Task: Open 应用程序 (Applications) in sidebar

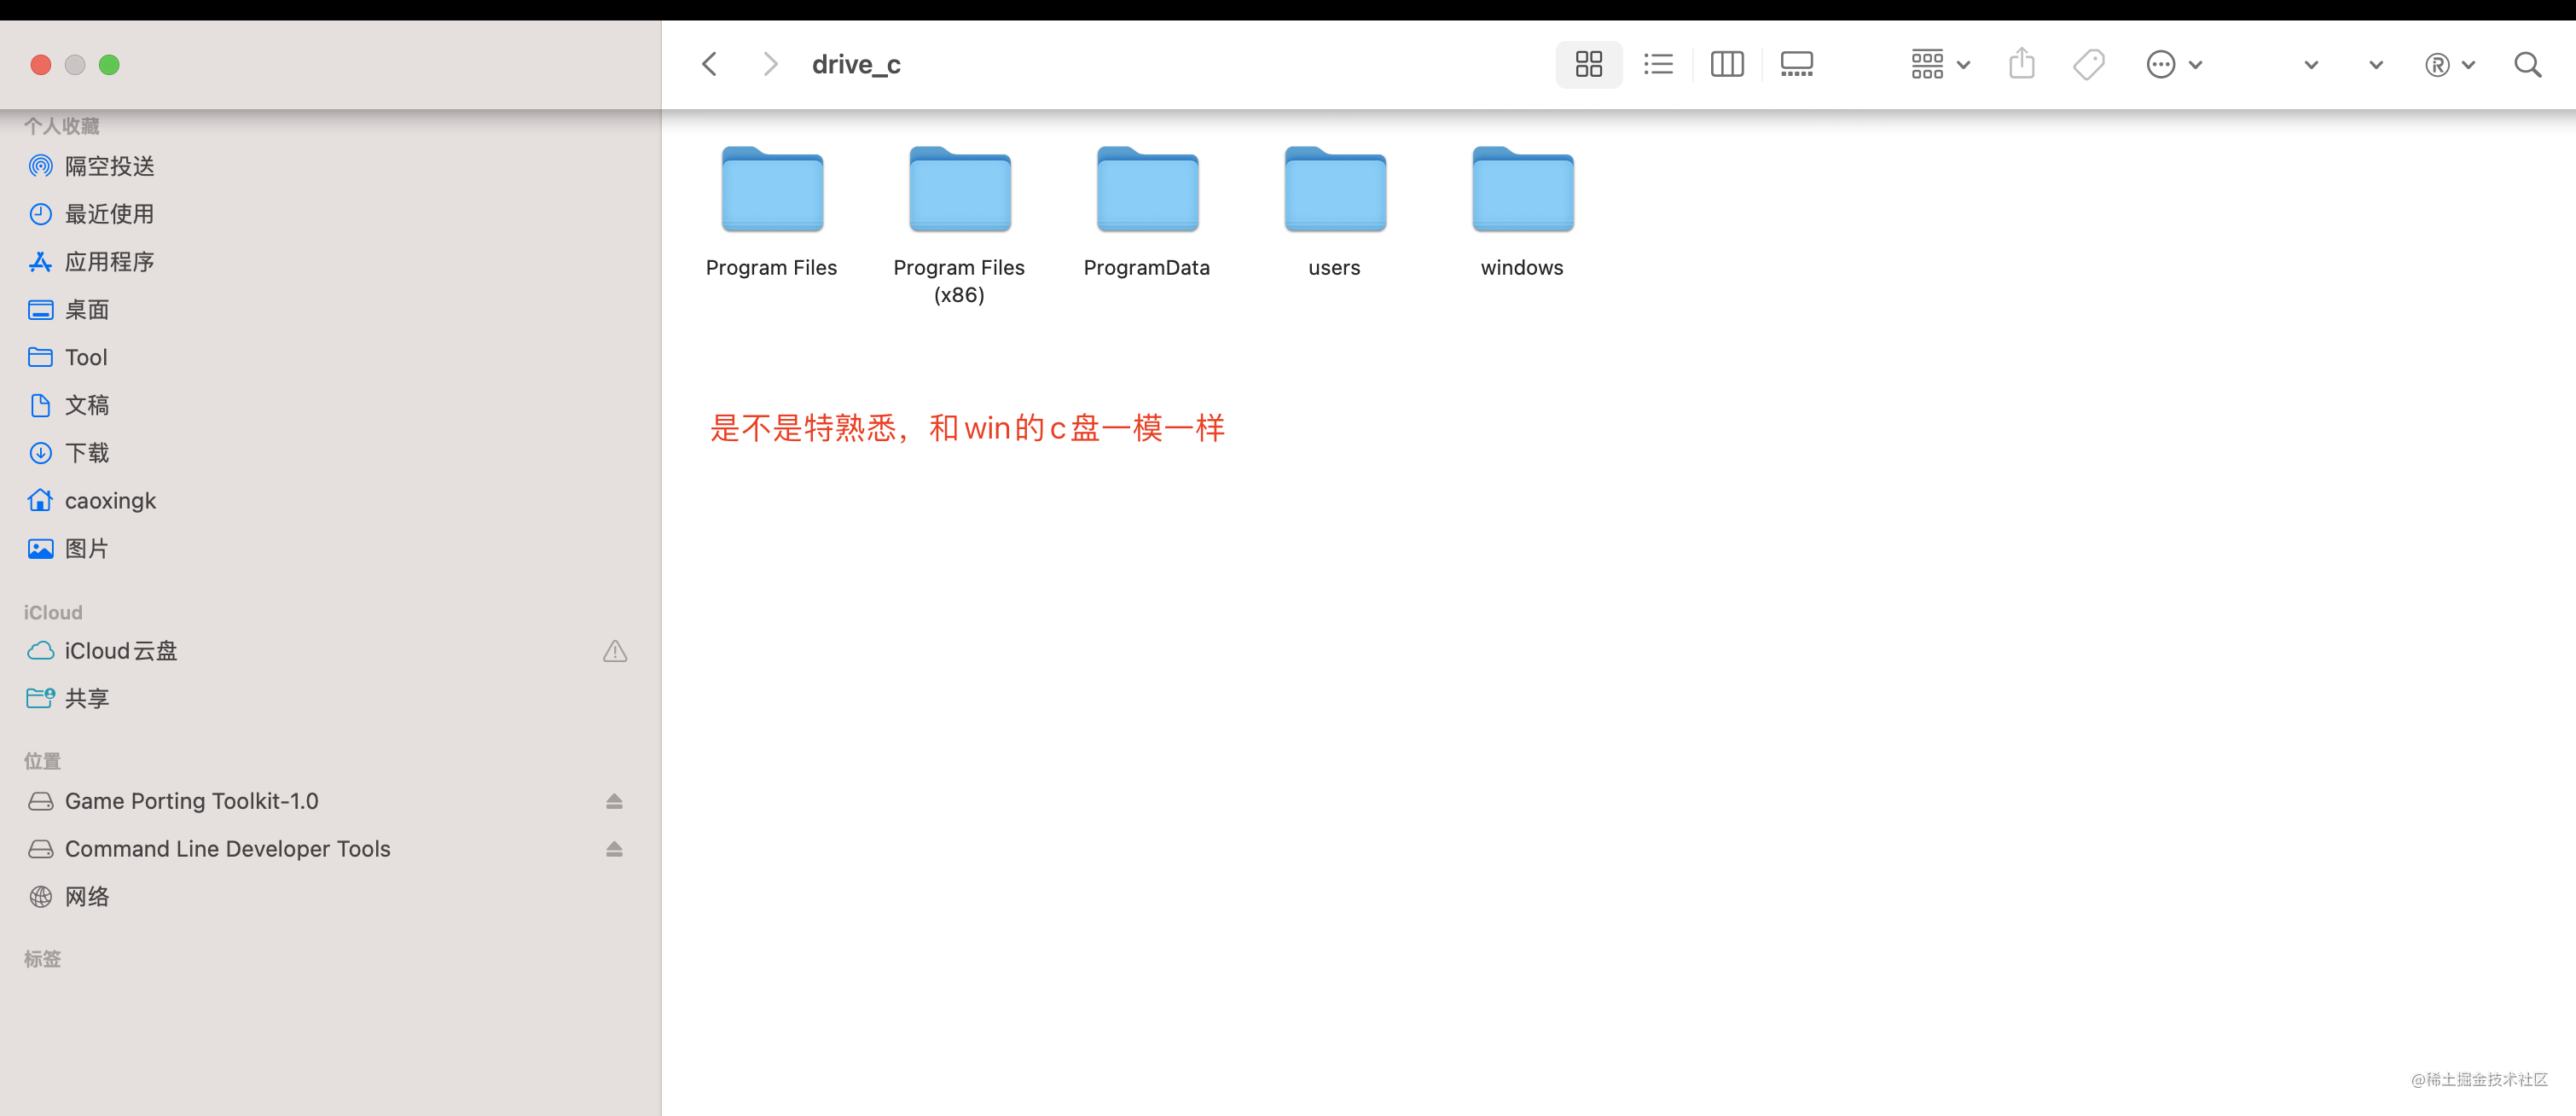Action: point(330,262)
